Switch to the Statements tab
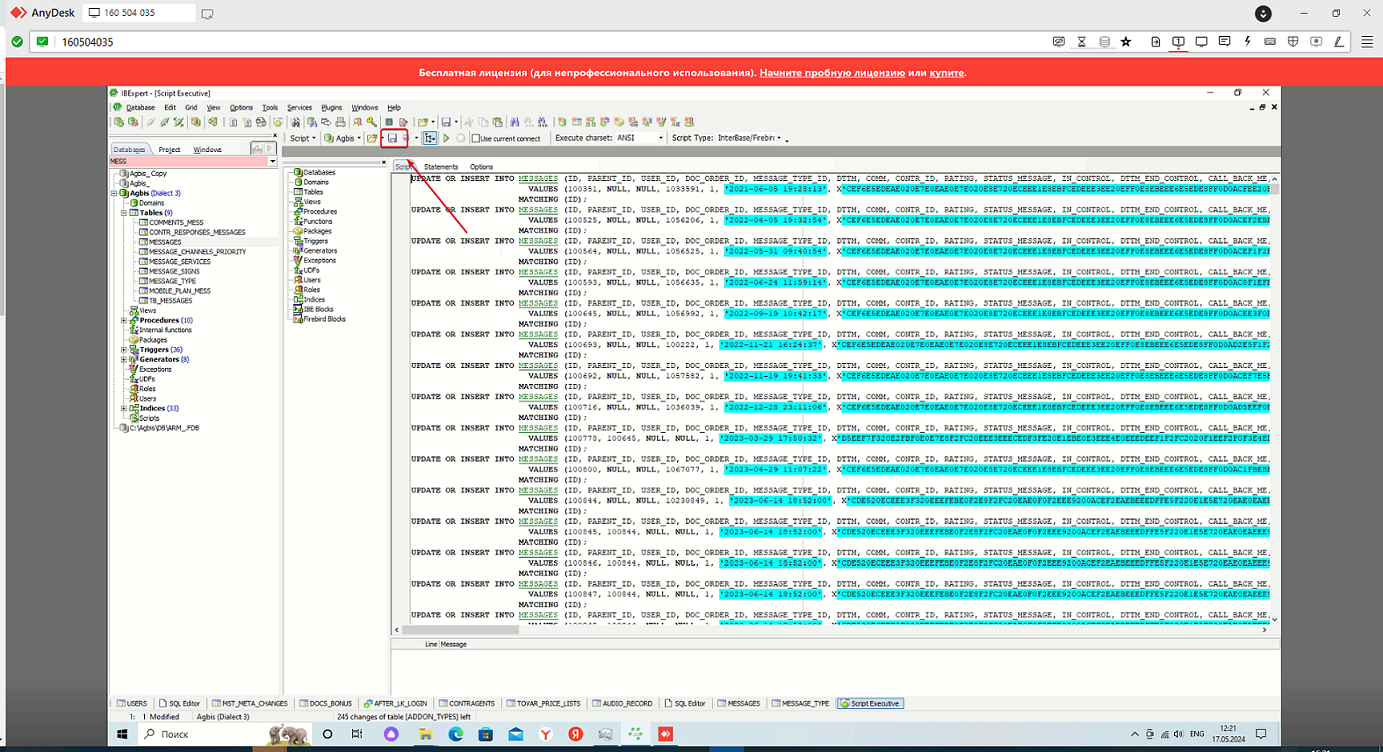Viewport: 1383px width, 752px height. point(441,167)
